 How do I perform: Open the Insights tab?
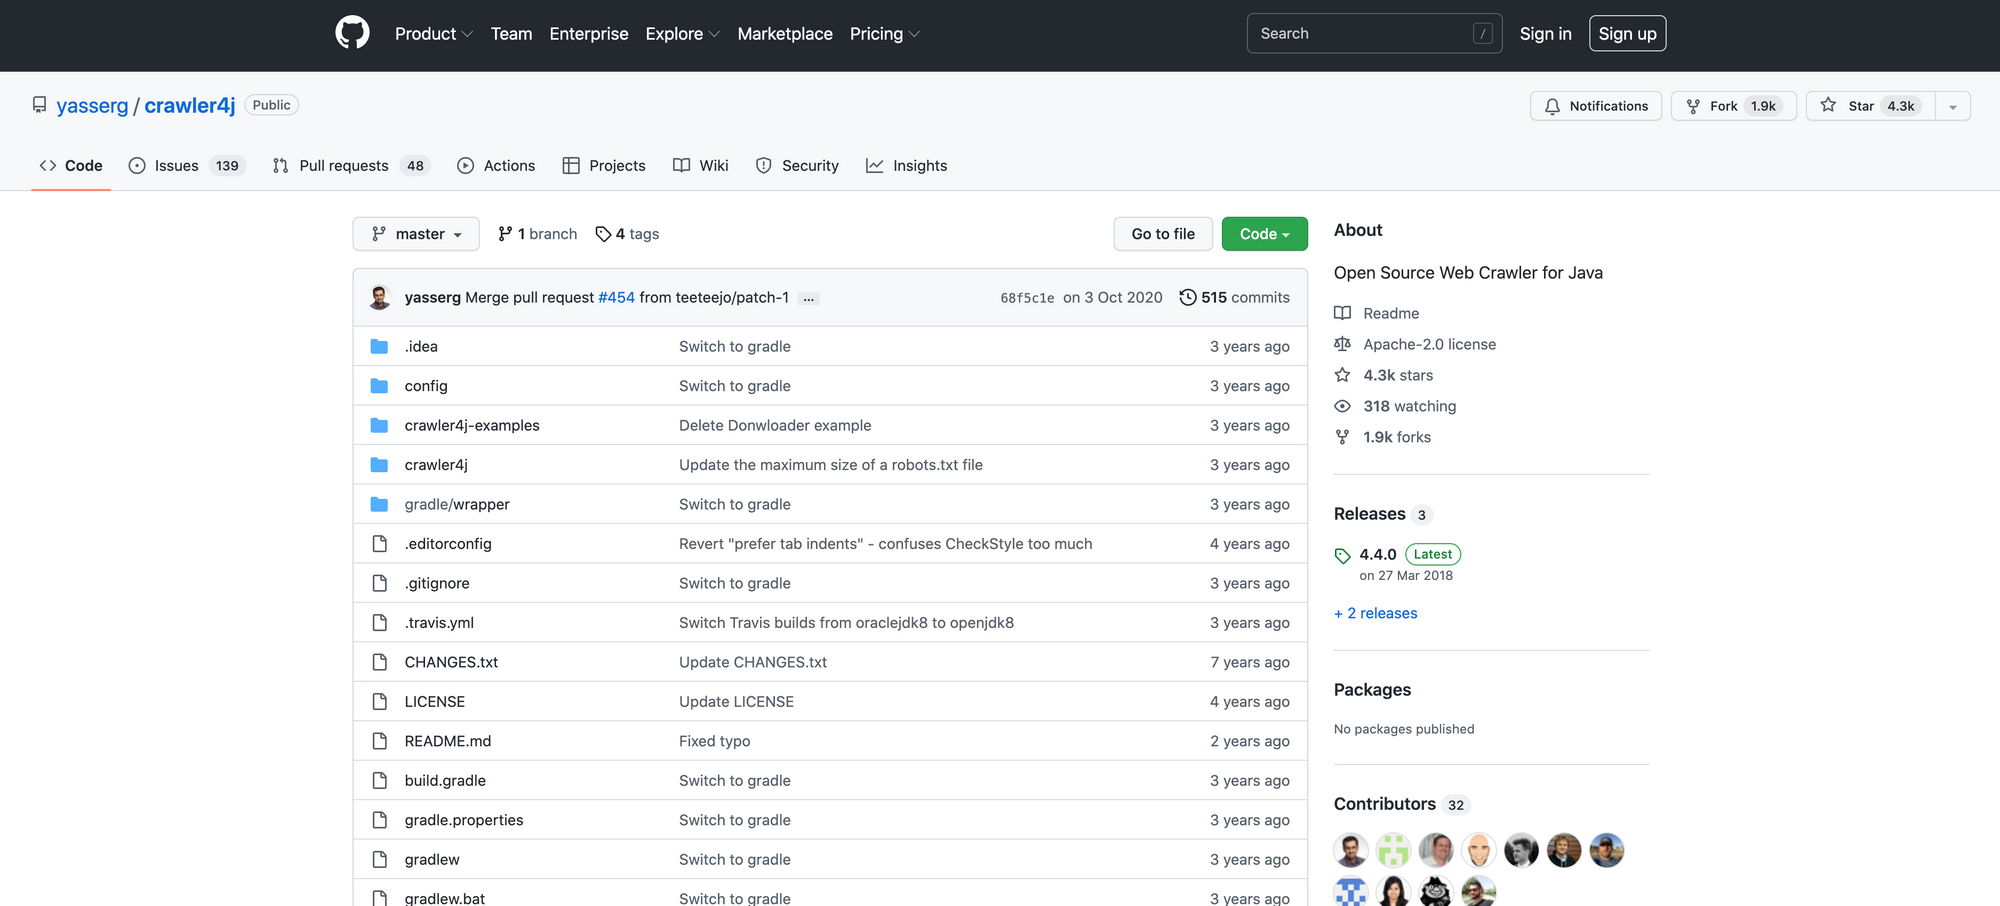click(906, 166)
